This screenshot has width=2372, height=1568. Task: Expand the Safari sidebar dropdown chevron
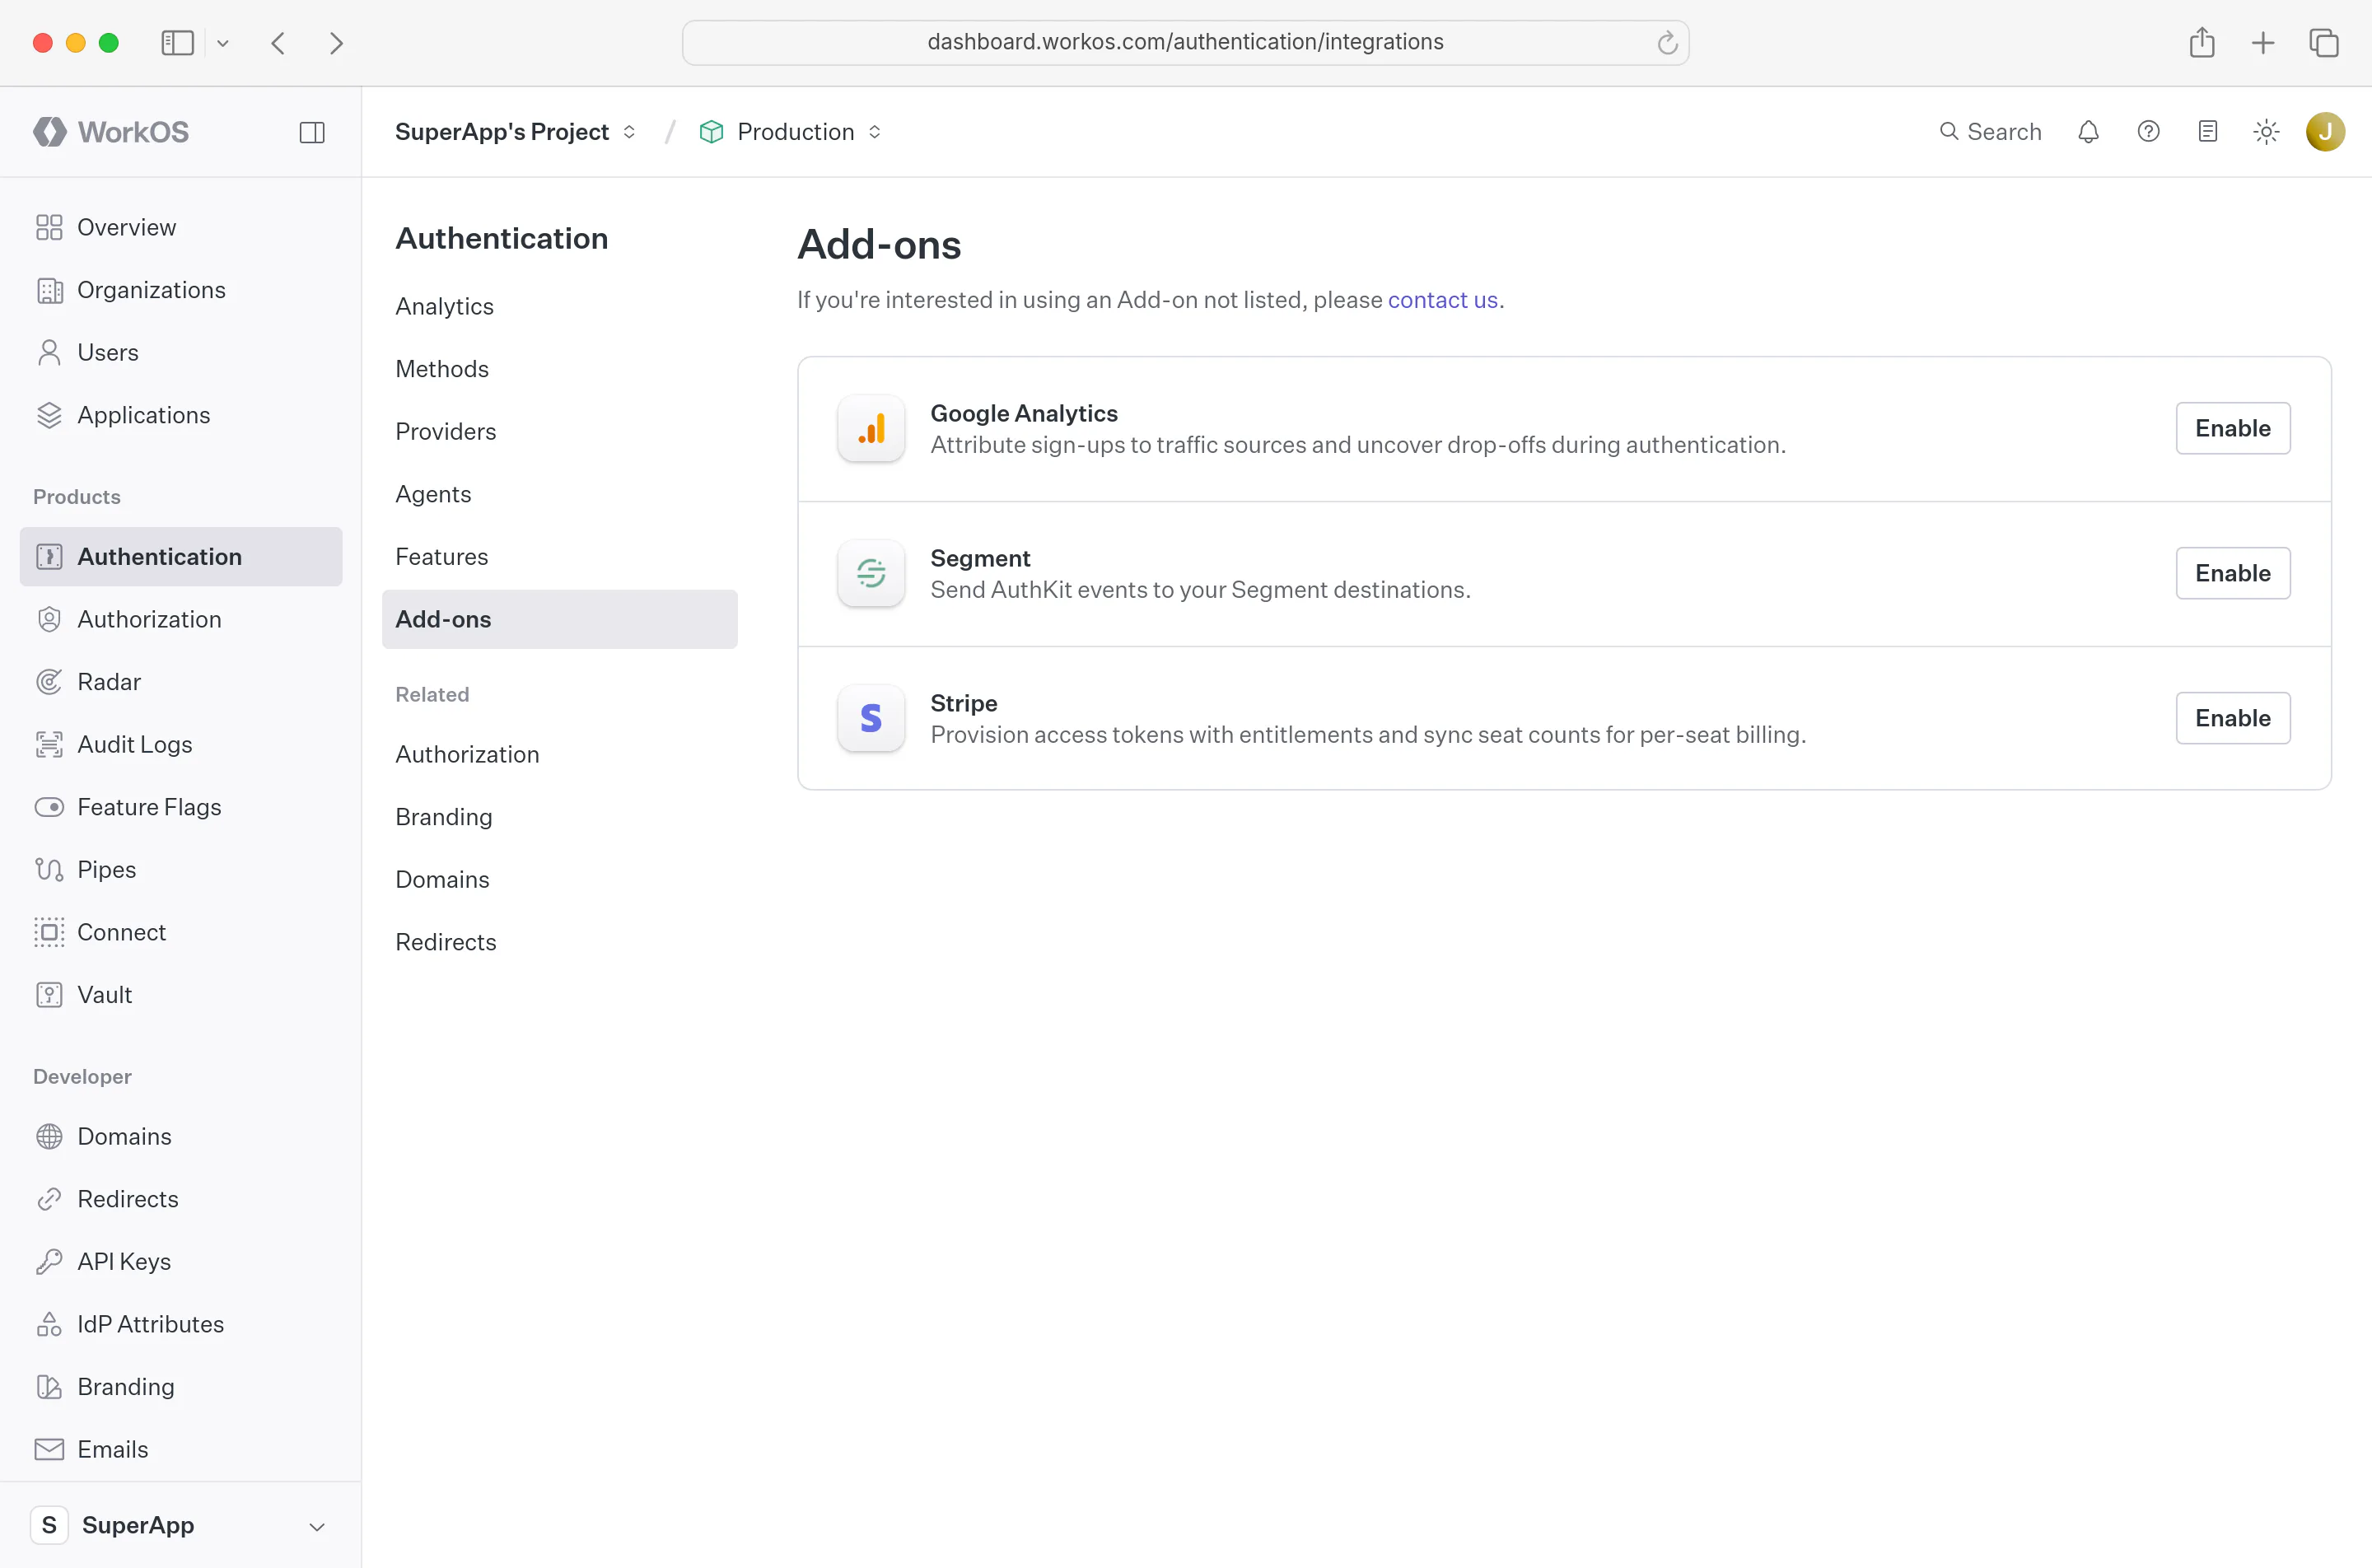(223, 43)
